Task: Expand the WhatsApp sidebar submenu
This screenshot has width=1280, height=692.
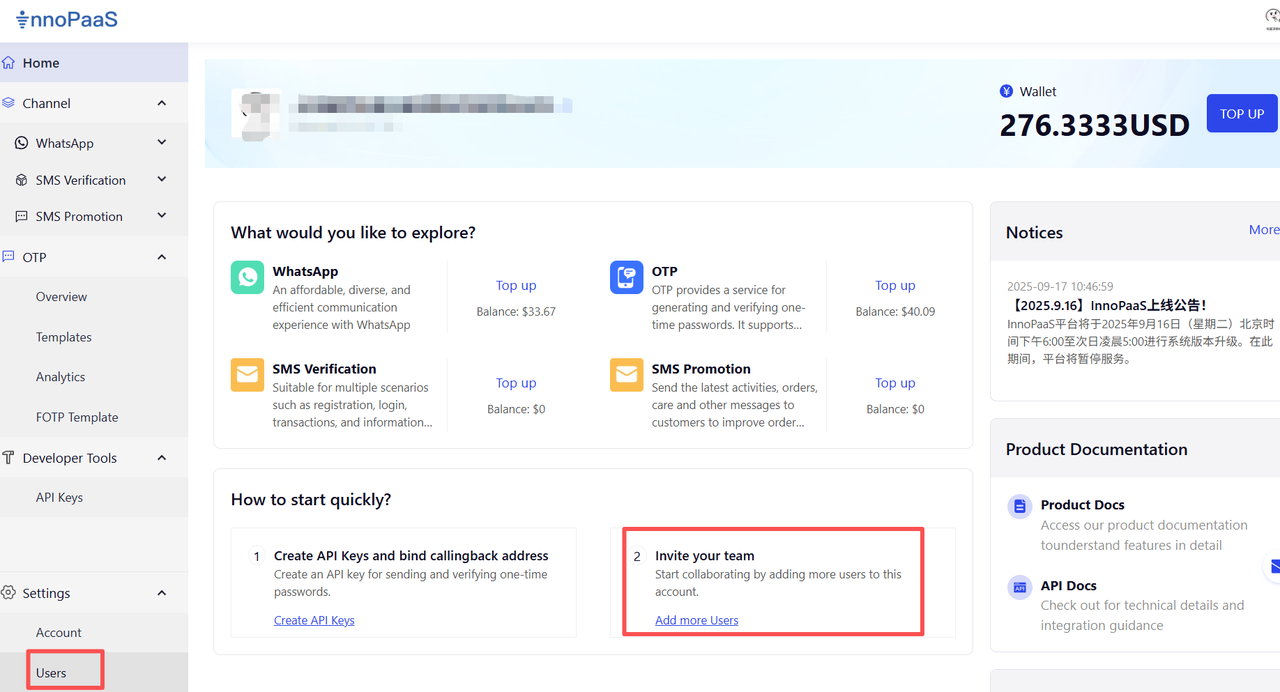Action: point(162,143)
